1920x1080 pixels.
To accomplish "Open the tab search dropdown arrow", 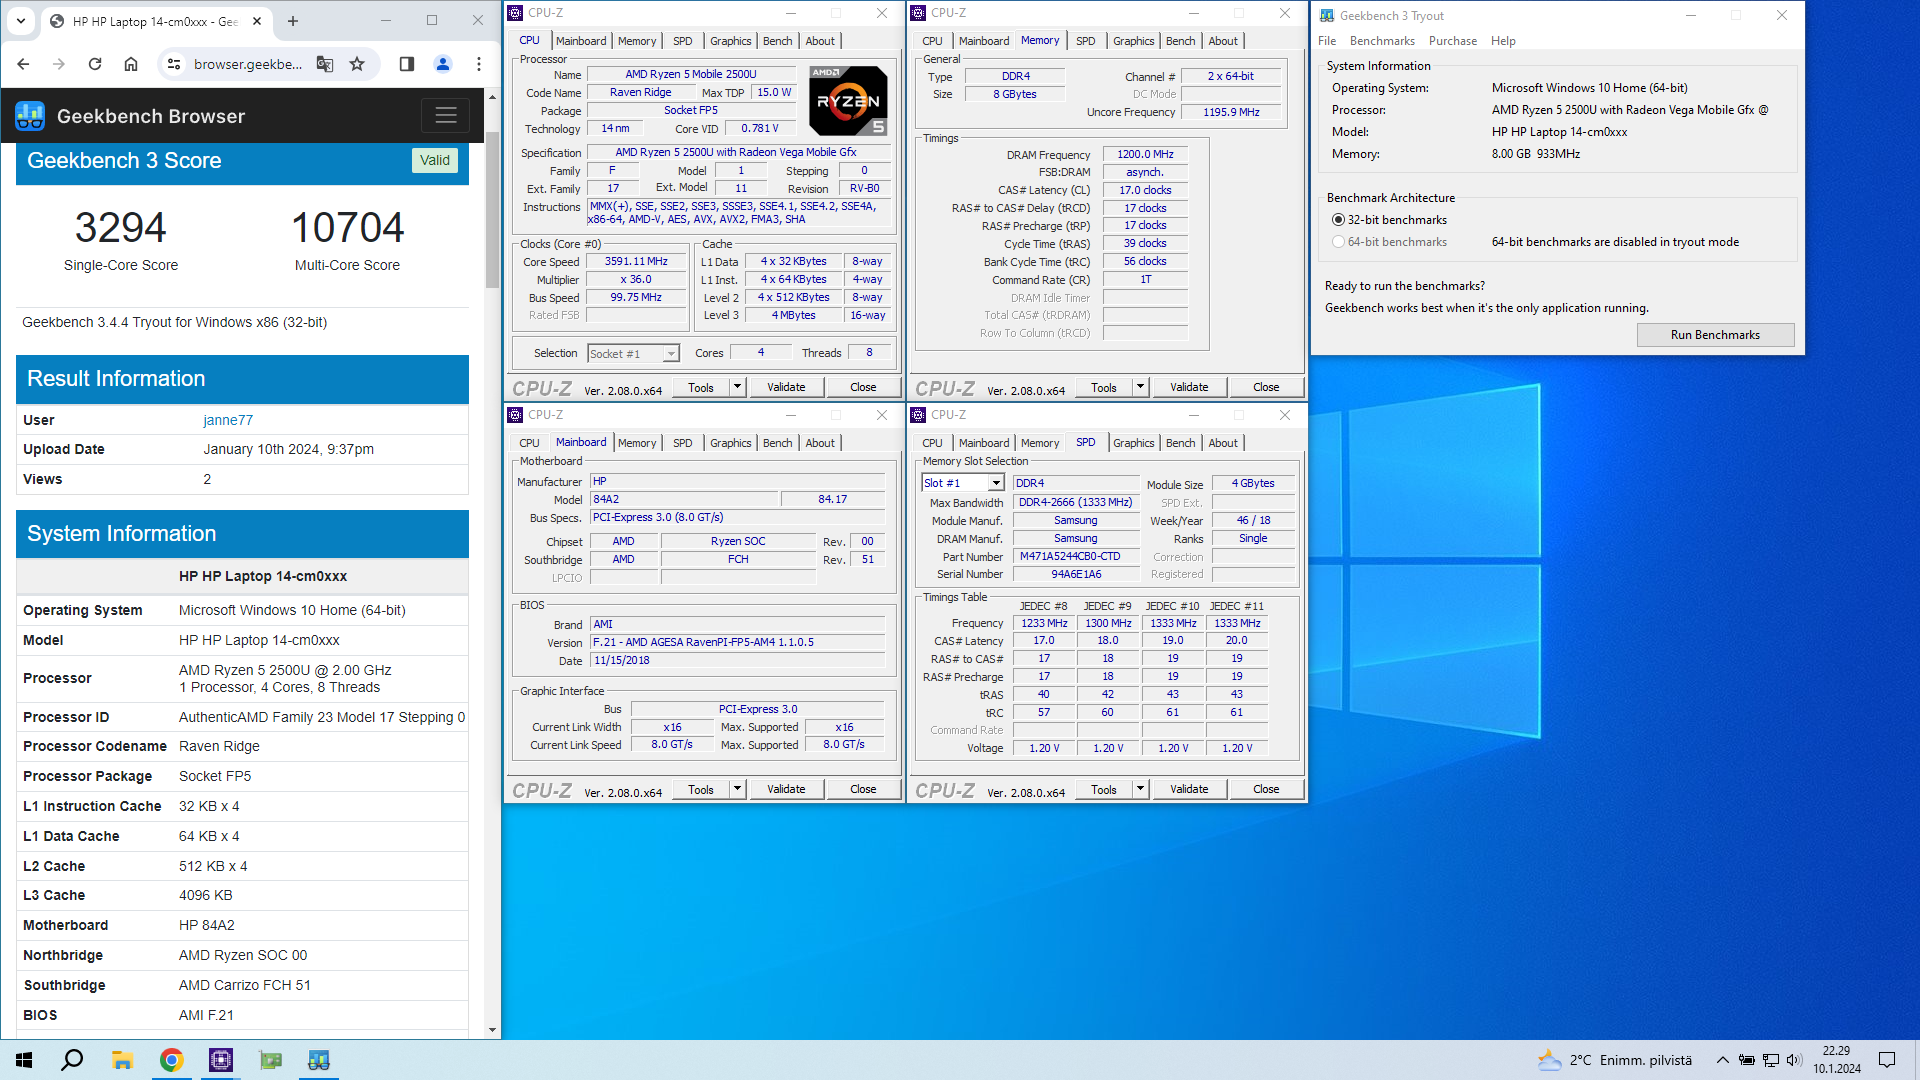I will (21, 20).
